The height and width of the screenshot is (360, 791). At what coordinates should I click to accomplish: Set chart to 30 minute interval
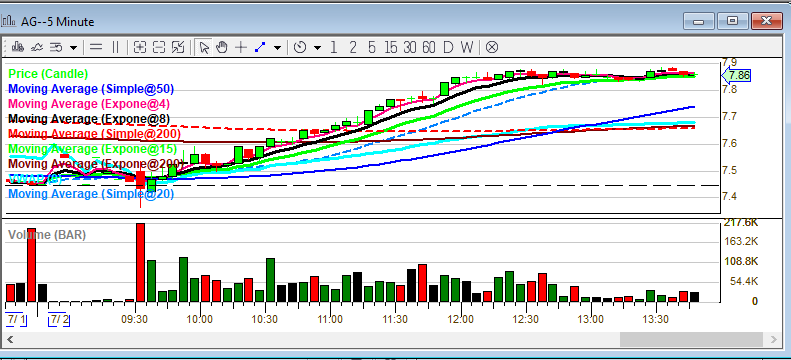(410, 47)
